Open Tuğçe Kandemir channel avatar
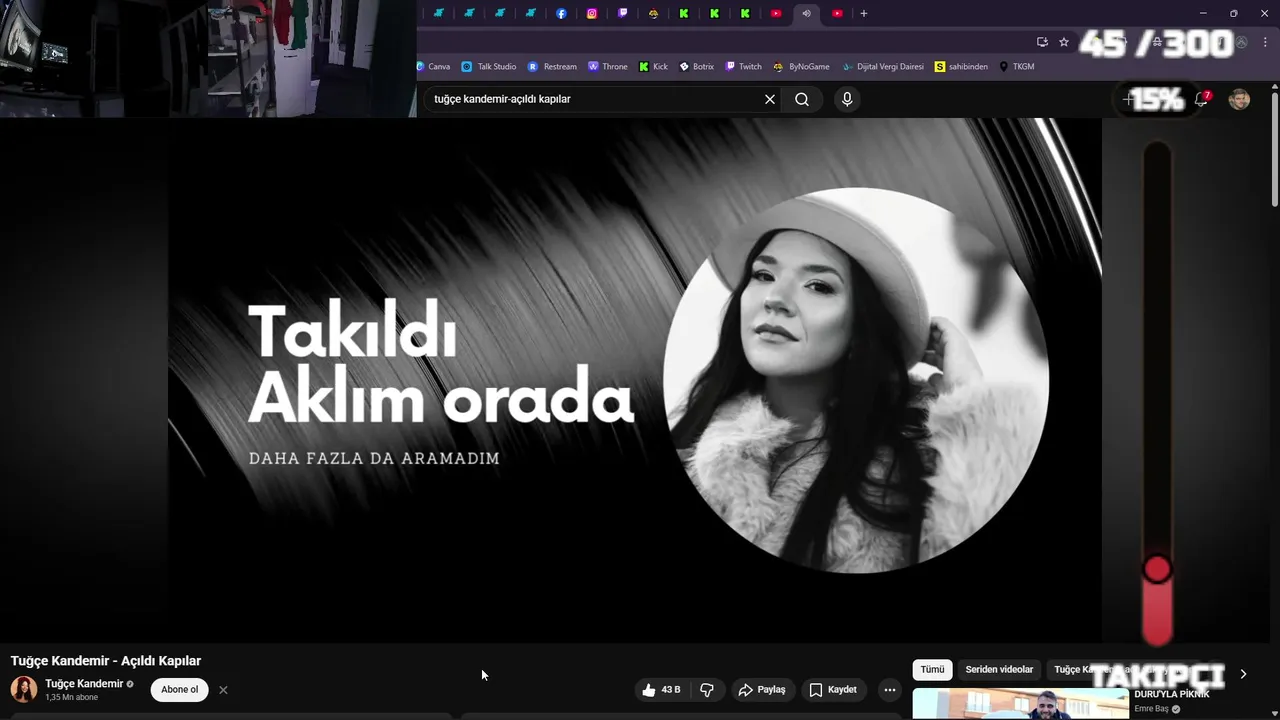 pyautogui.click(x=24, y=689)
